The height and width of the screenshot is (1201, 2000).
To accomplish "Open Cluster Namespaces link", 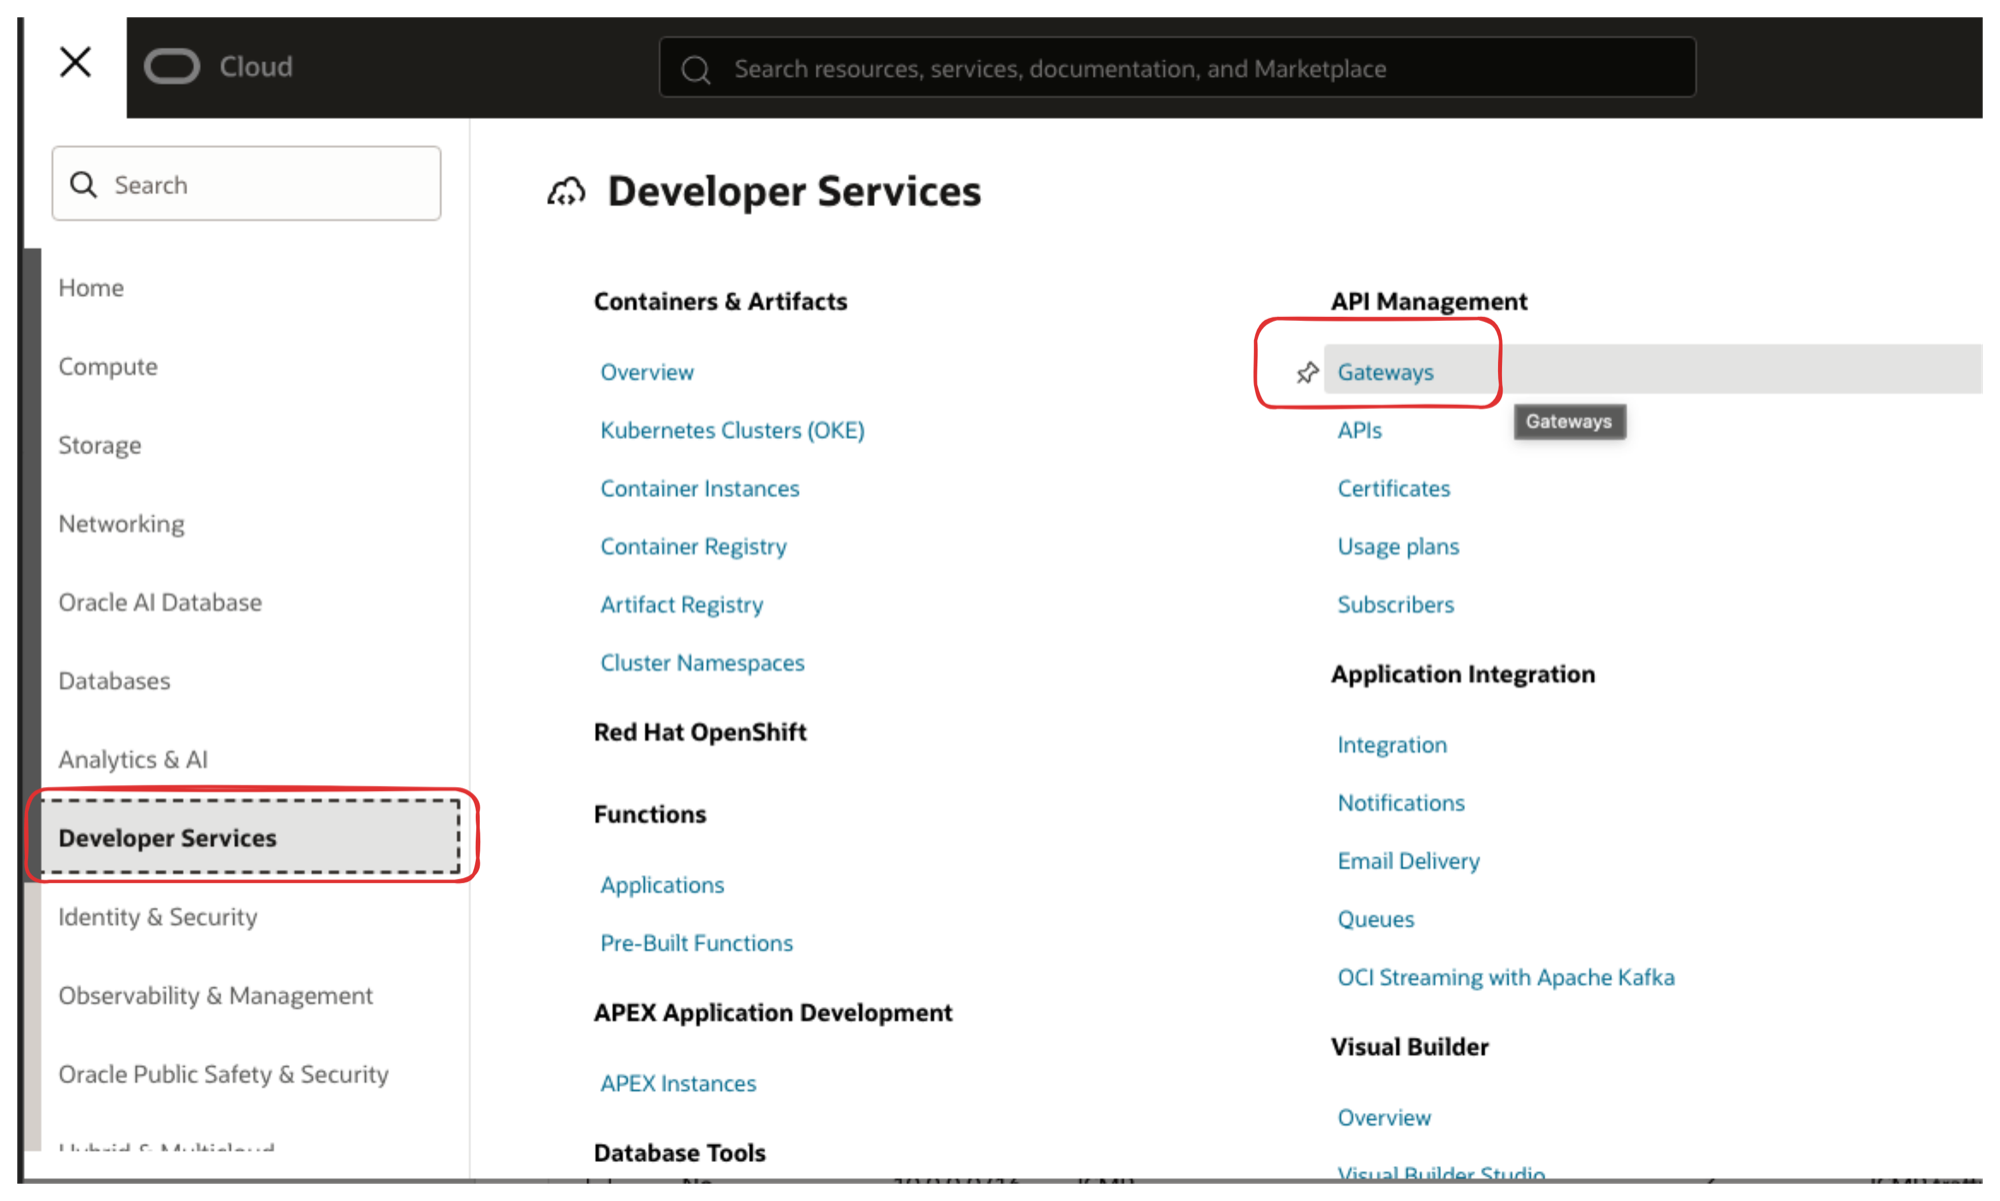I will pos(702,663).
